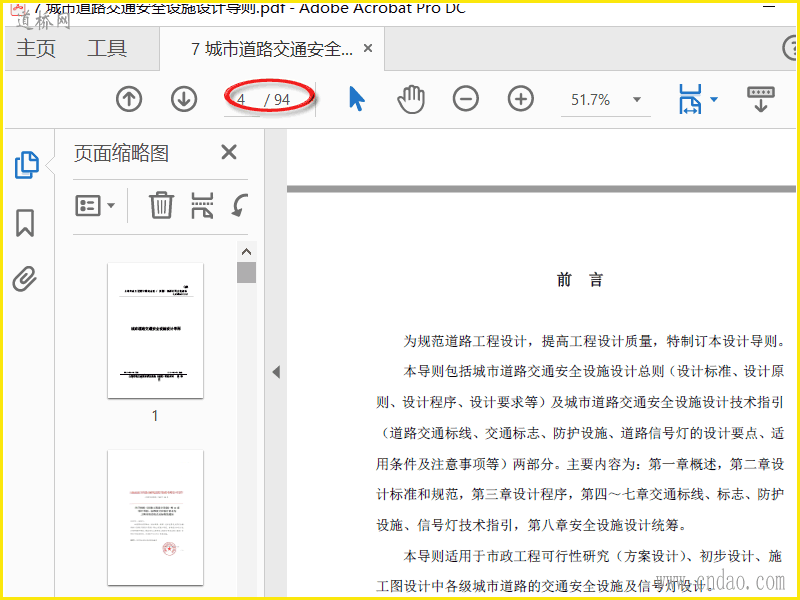
Task: Choose the arrow selection tool
Action: [357, 99]
